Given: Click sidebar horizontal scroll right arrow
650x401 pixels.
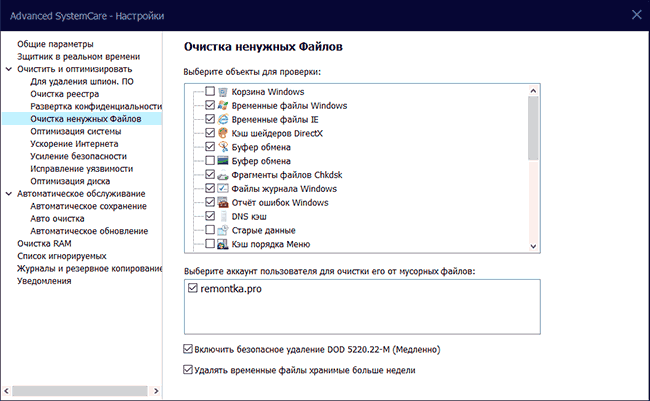Looking at the screenshot, I should point(156,391).
